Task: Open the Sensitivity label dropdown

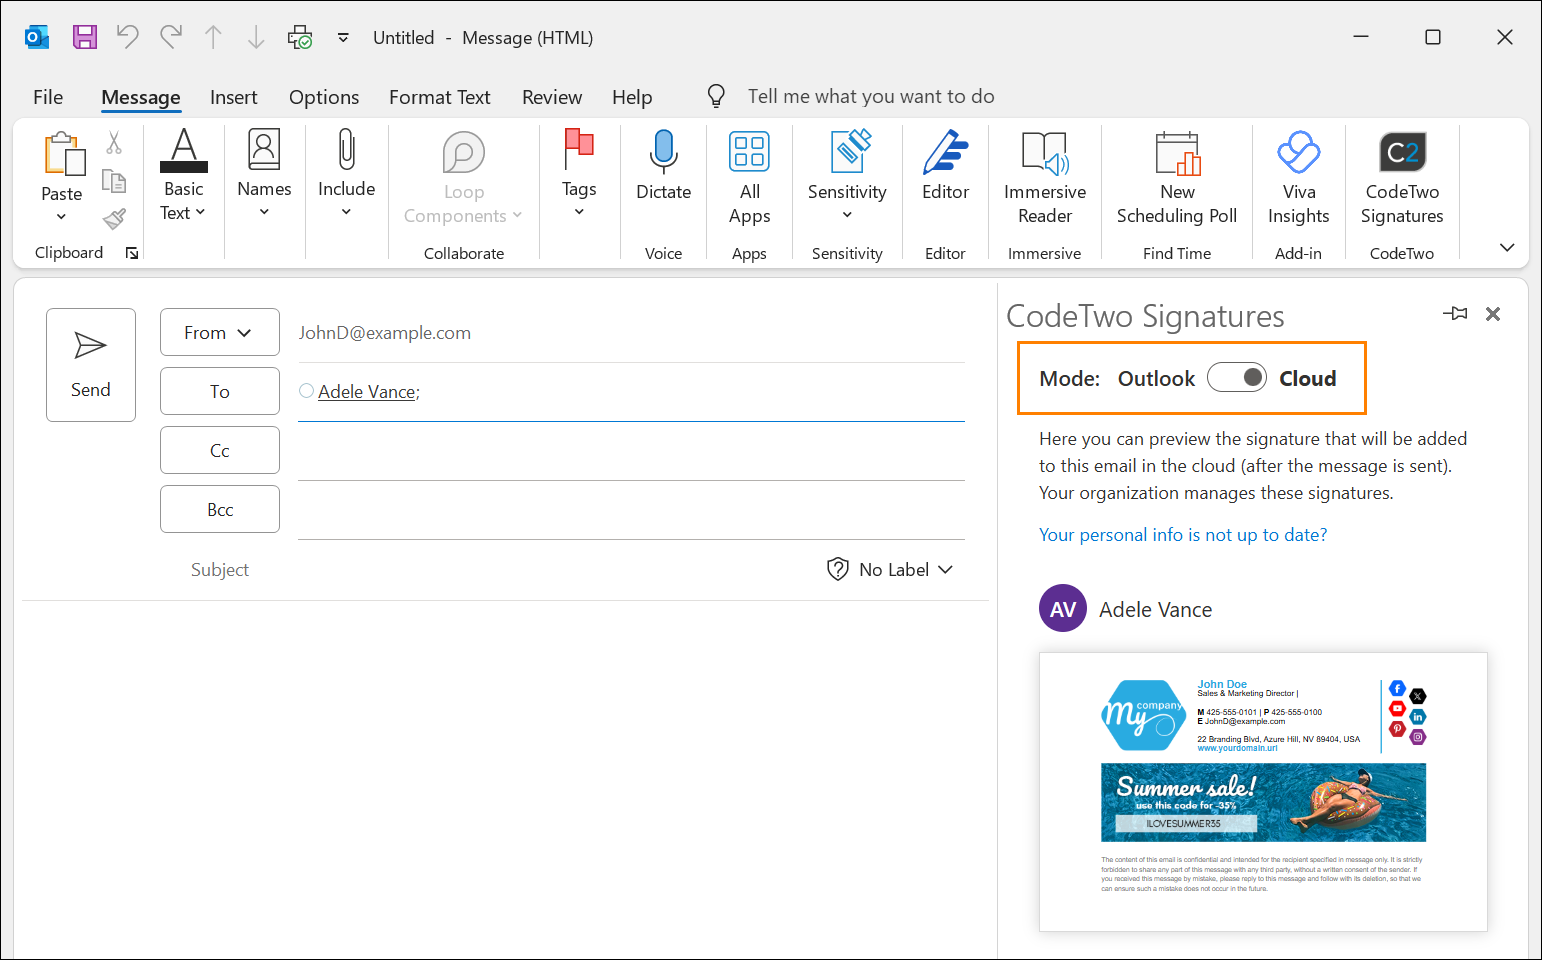Action: [847, 175]
